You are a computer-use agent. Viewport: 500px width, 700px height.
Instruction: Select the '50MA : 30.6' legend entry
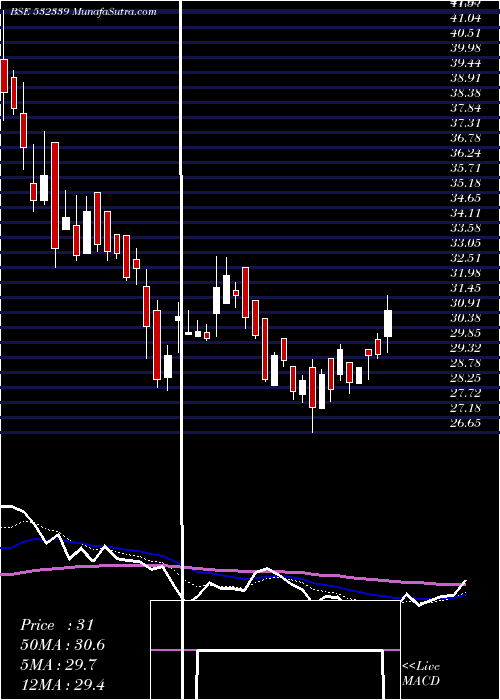pyautogui.click(x=62, y=645)
